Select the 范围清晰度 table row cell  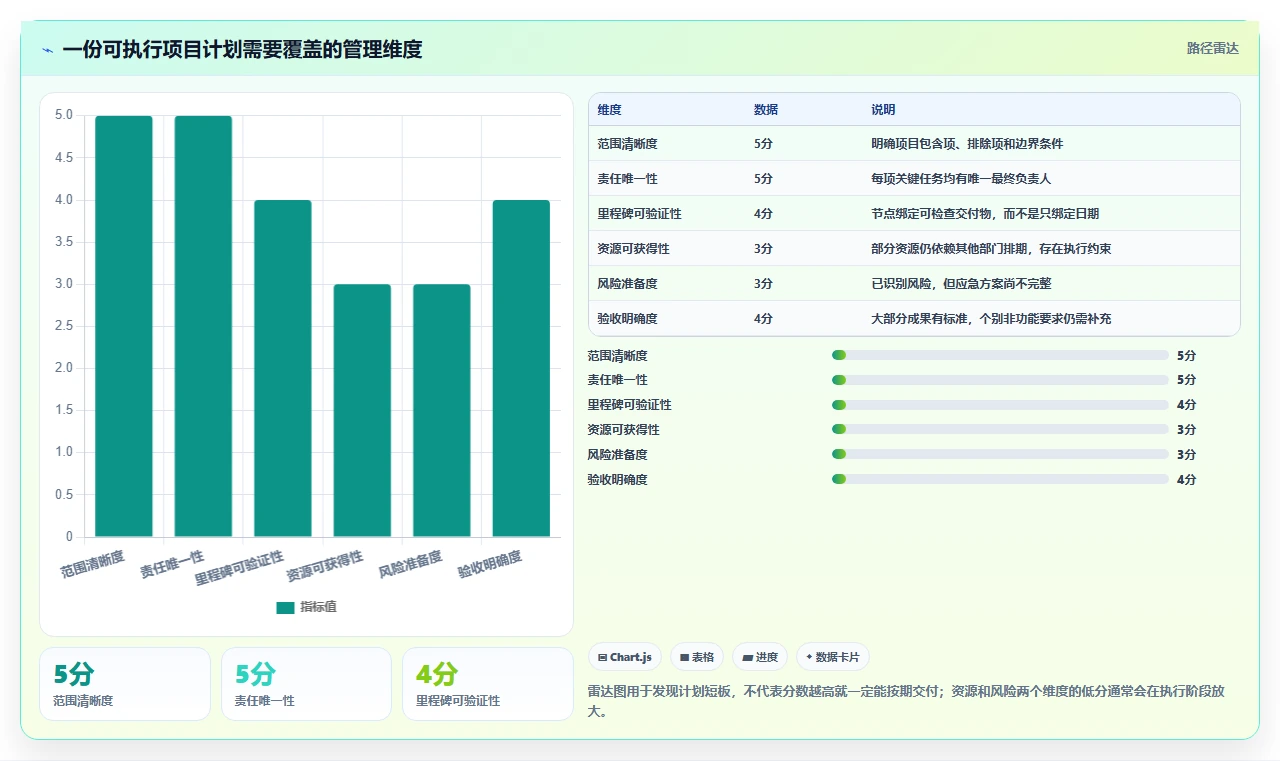[628, 144]
